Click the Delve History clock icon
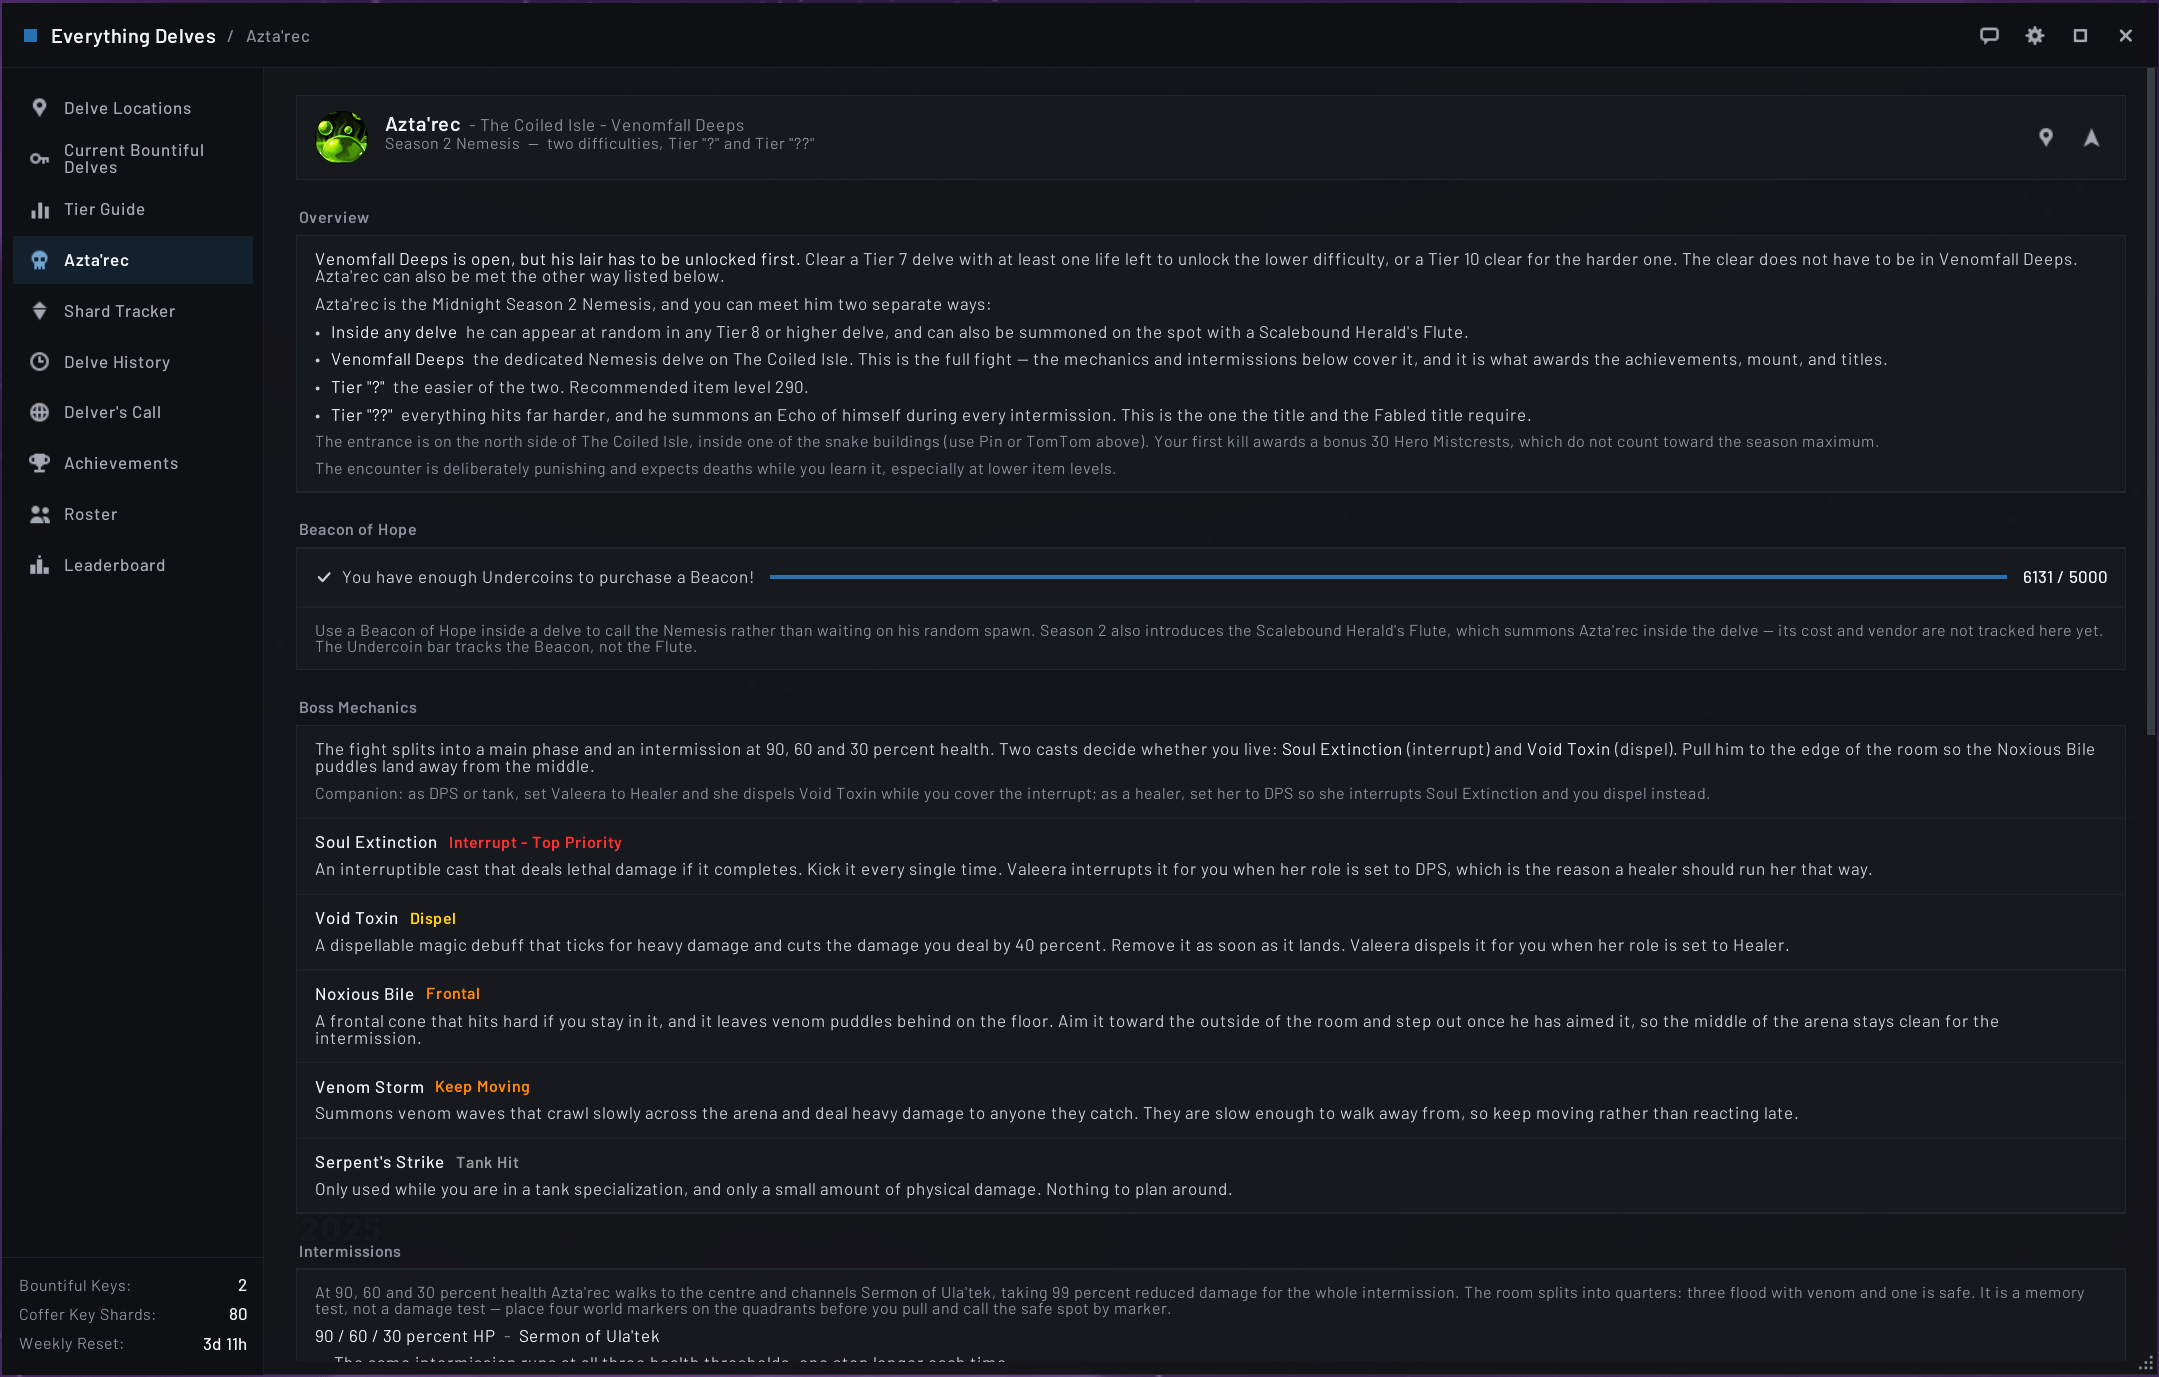 39,362
